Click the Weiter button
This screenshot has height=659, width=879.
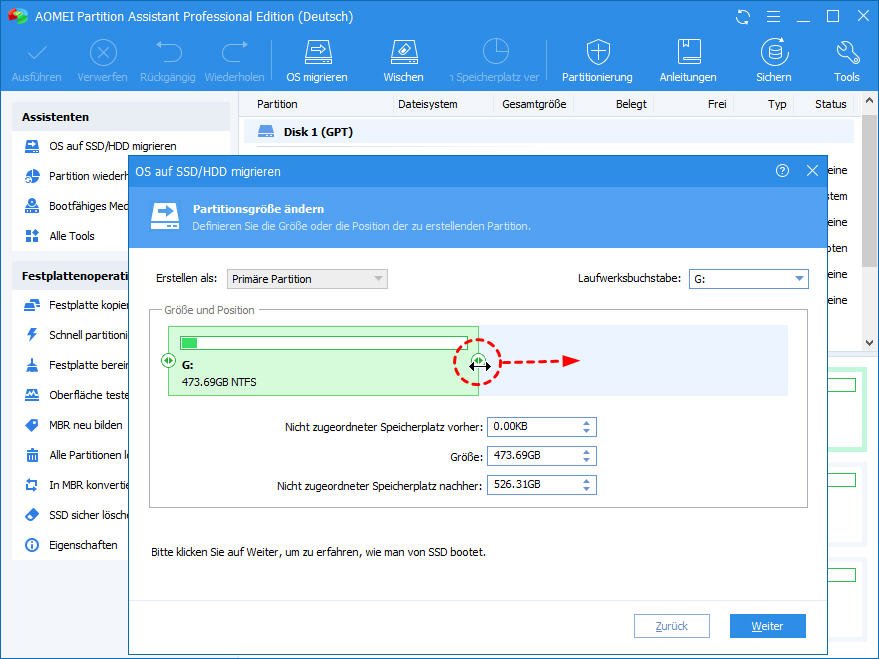(x=767, y=626)
